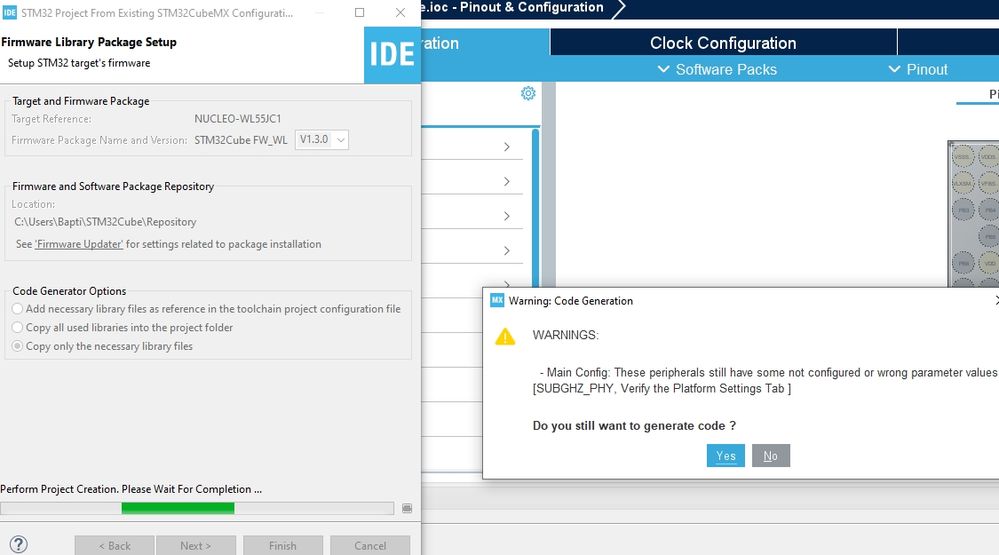The image size is (999, 555).
Task: Expand the Software Packs menu
Action: (717, 69)
